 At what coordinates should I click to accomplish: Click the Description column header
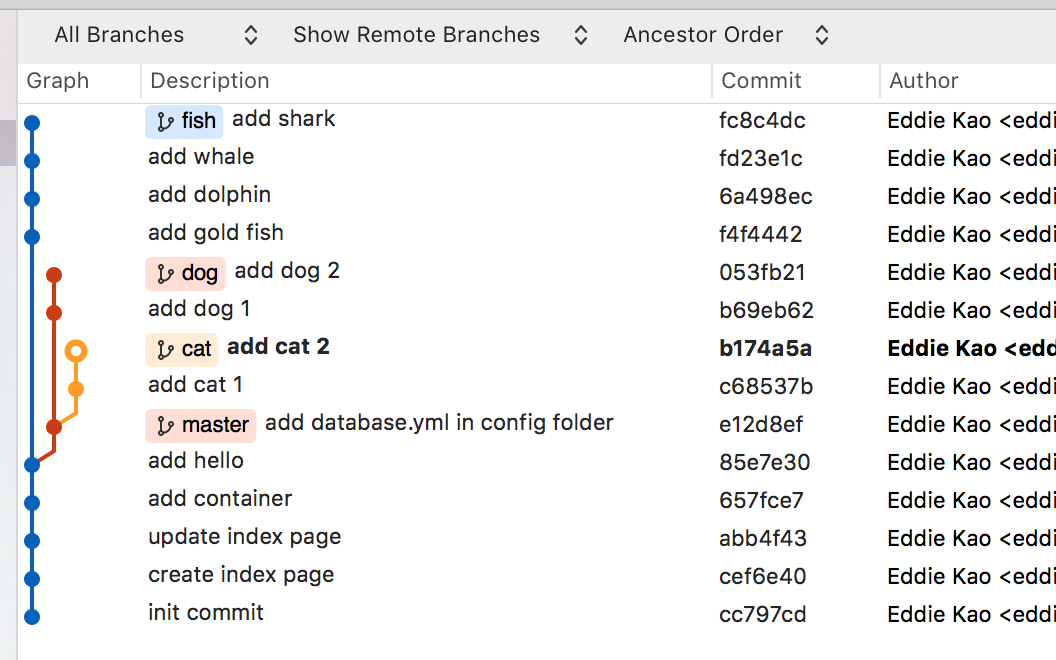210,81
